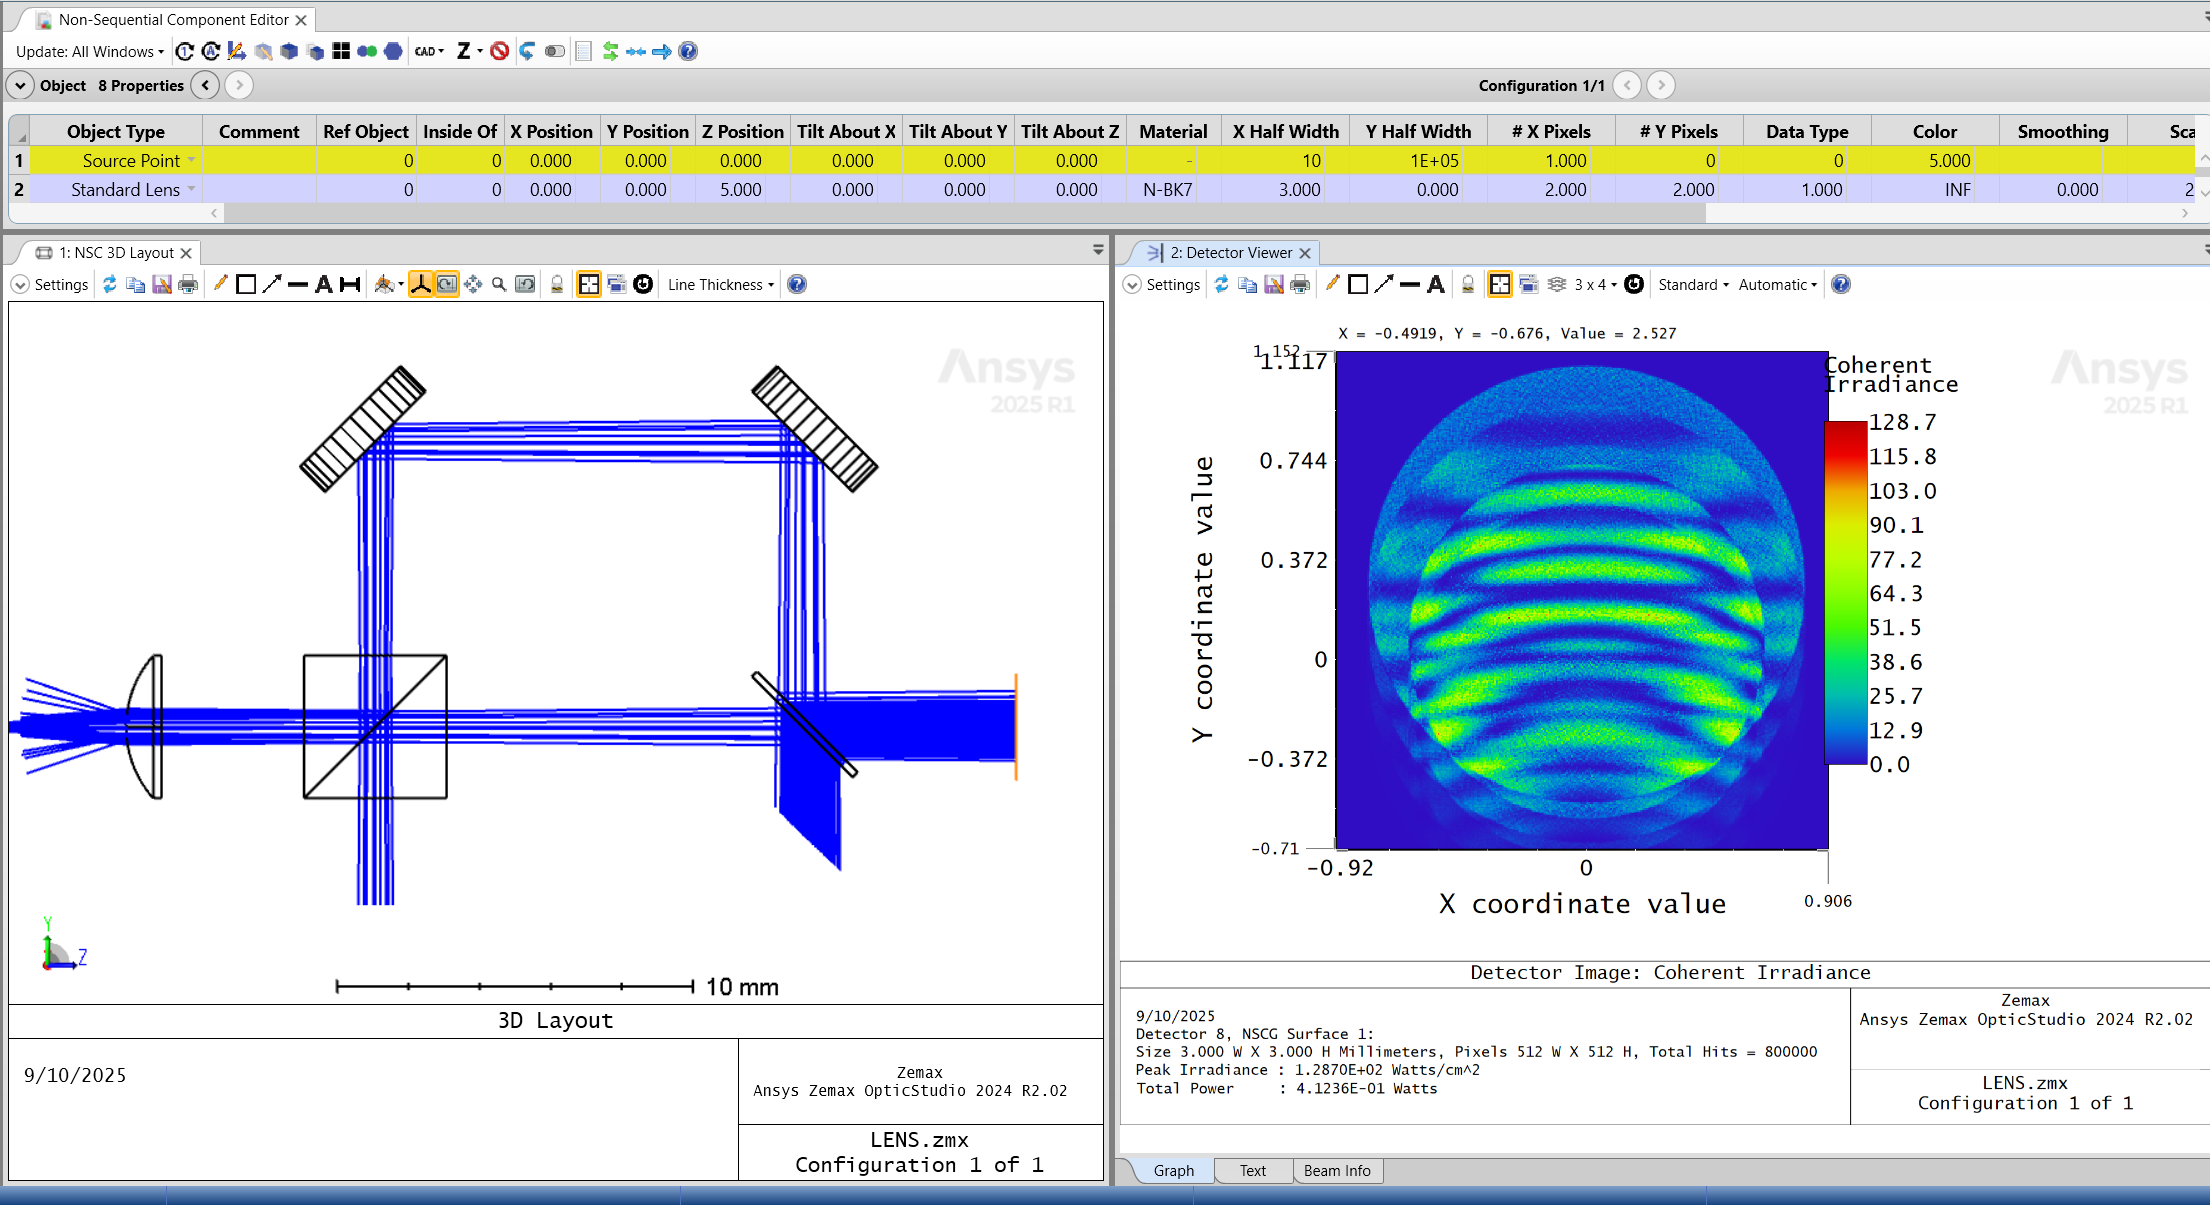This screenshot has width=2210, height=1205.
Task: Click the Pan tool in the layout toolbar
Action: point(473,284)
